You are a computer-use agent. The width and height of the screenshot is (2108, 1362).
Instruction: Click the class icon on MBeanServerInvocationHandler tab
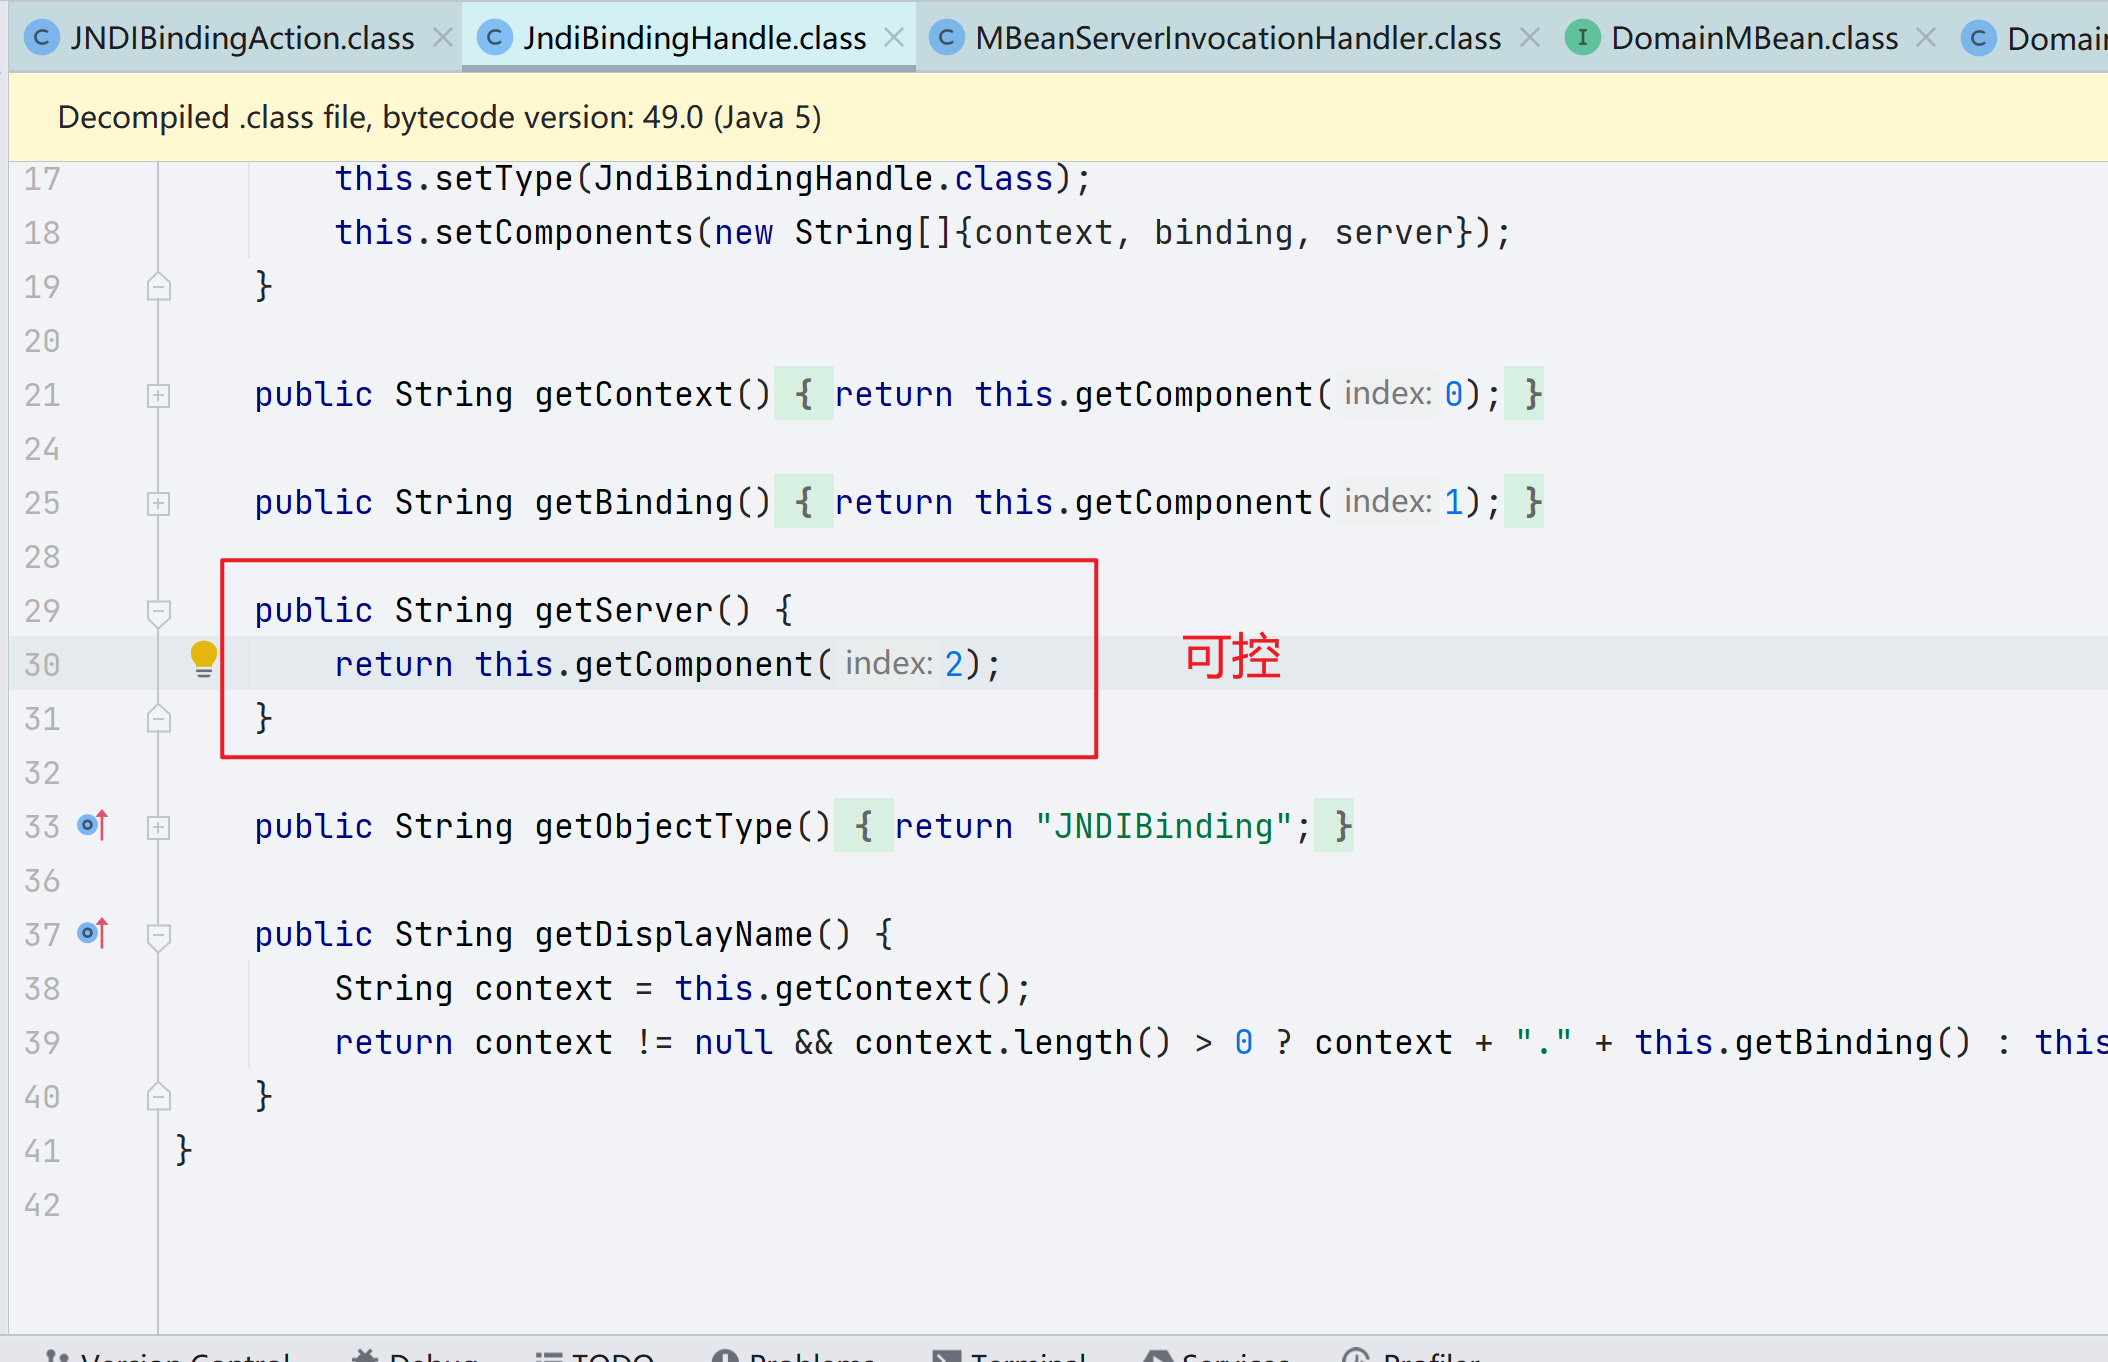click(x=946, y=38)
